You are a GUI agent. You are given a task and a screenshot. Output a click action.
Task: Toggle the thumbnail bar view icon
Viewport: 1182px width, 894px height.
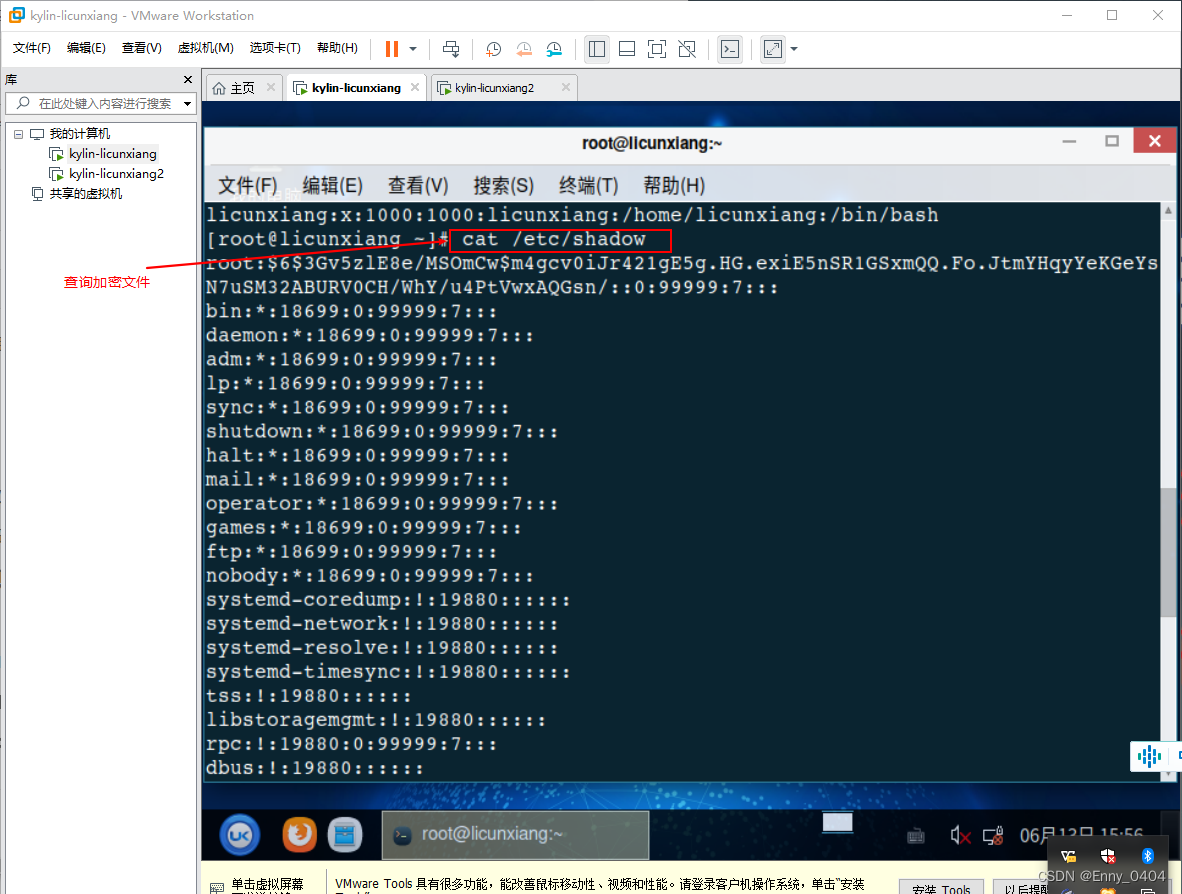point(626,49)
